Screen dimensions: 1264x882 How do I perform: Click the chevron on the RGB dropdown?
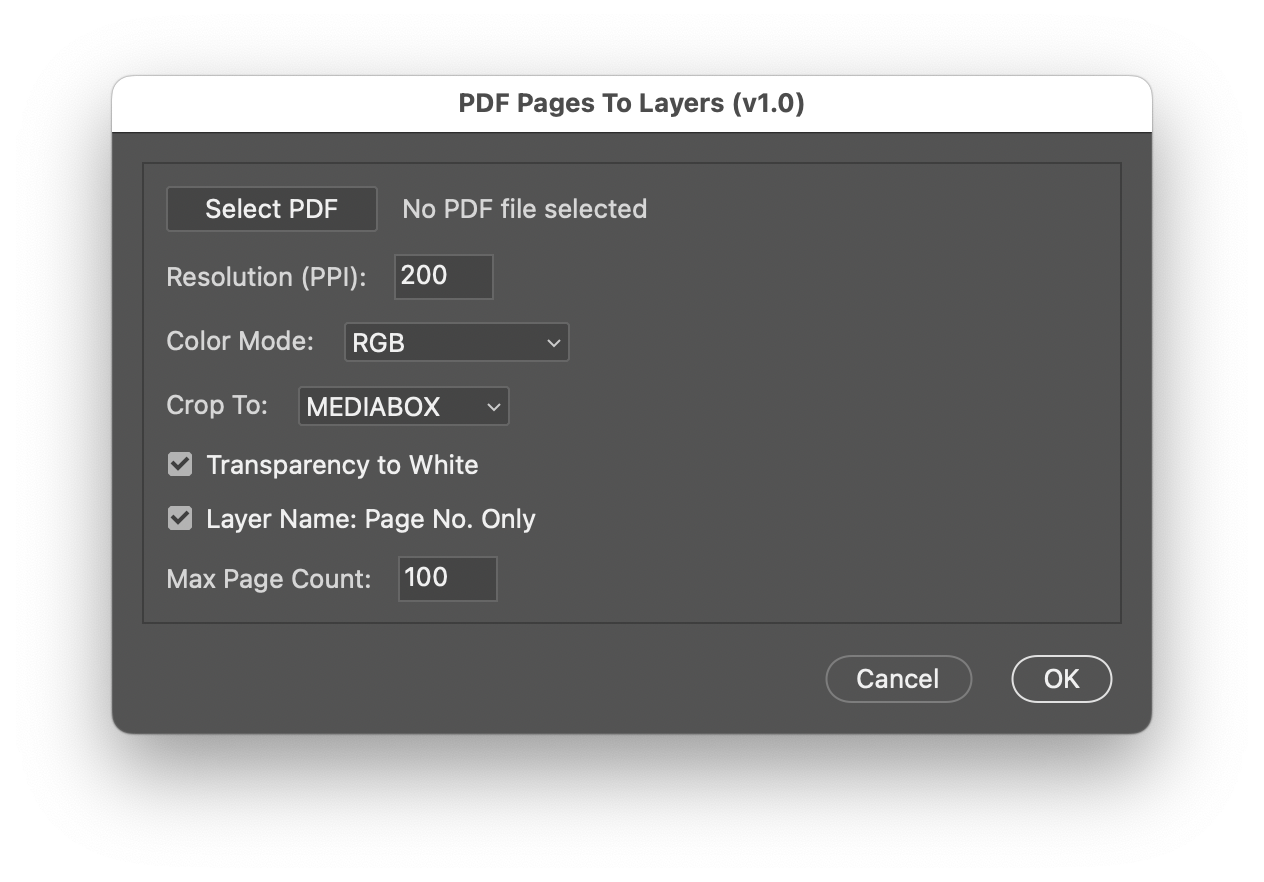[x=553, y=342]
